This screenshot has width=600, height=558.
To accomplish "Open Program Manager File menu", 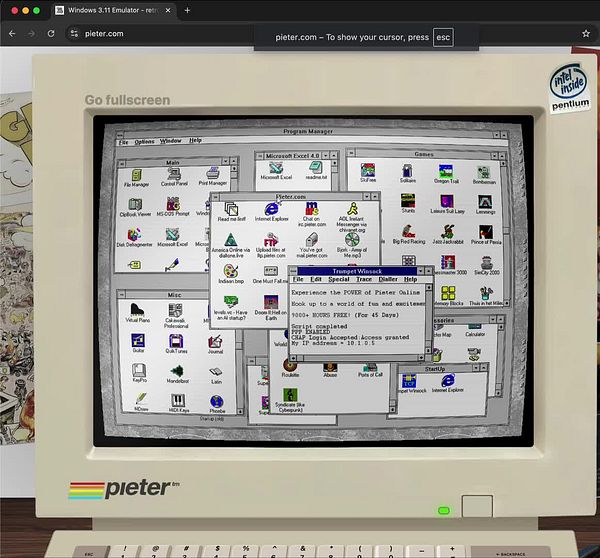I will click(x=123, y=142).
